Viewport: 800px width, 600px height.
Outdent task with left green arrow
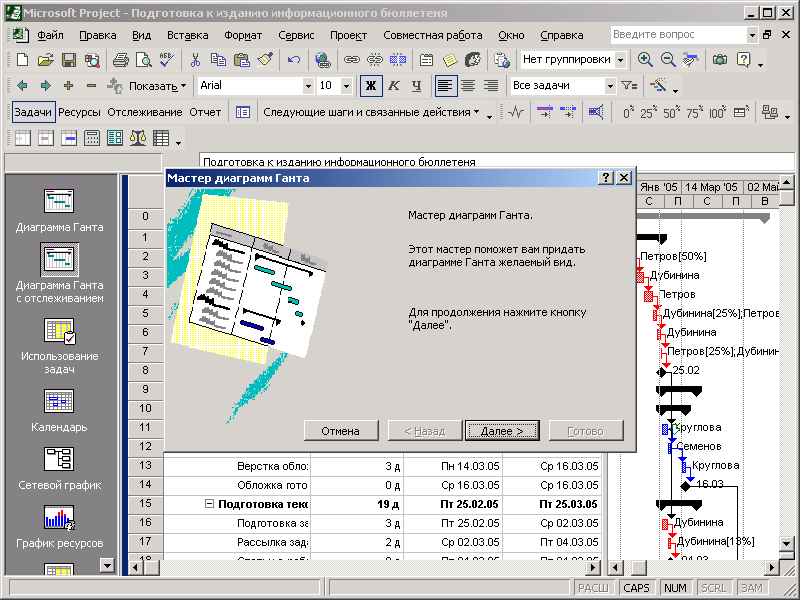click(x=22, y=86)
